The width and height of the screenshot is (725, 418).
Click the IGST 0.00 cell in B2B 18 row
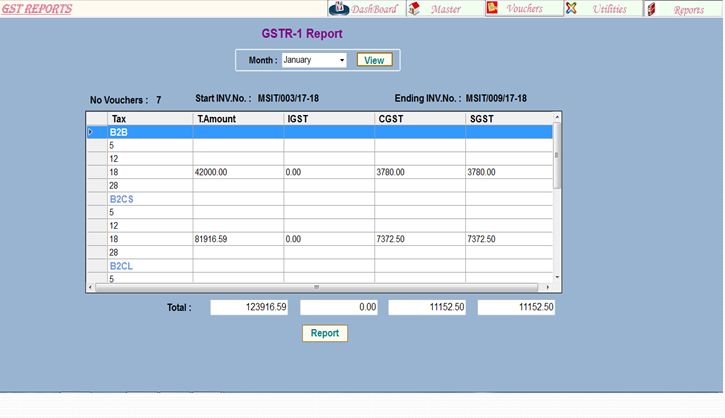coord(329,172)
